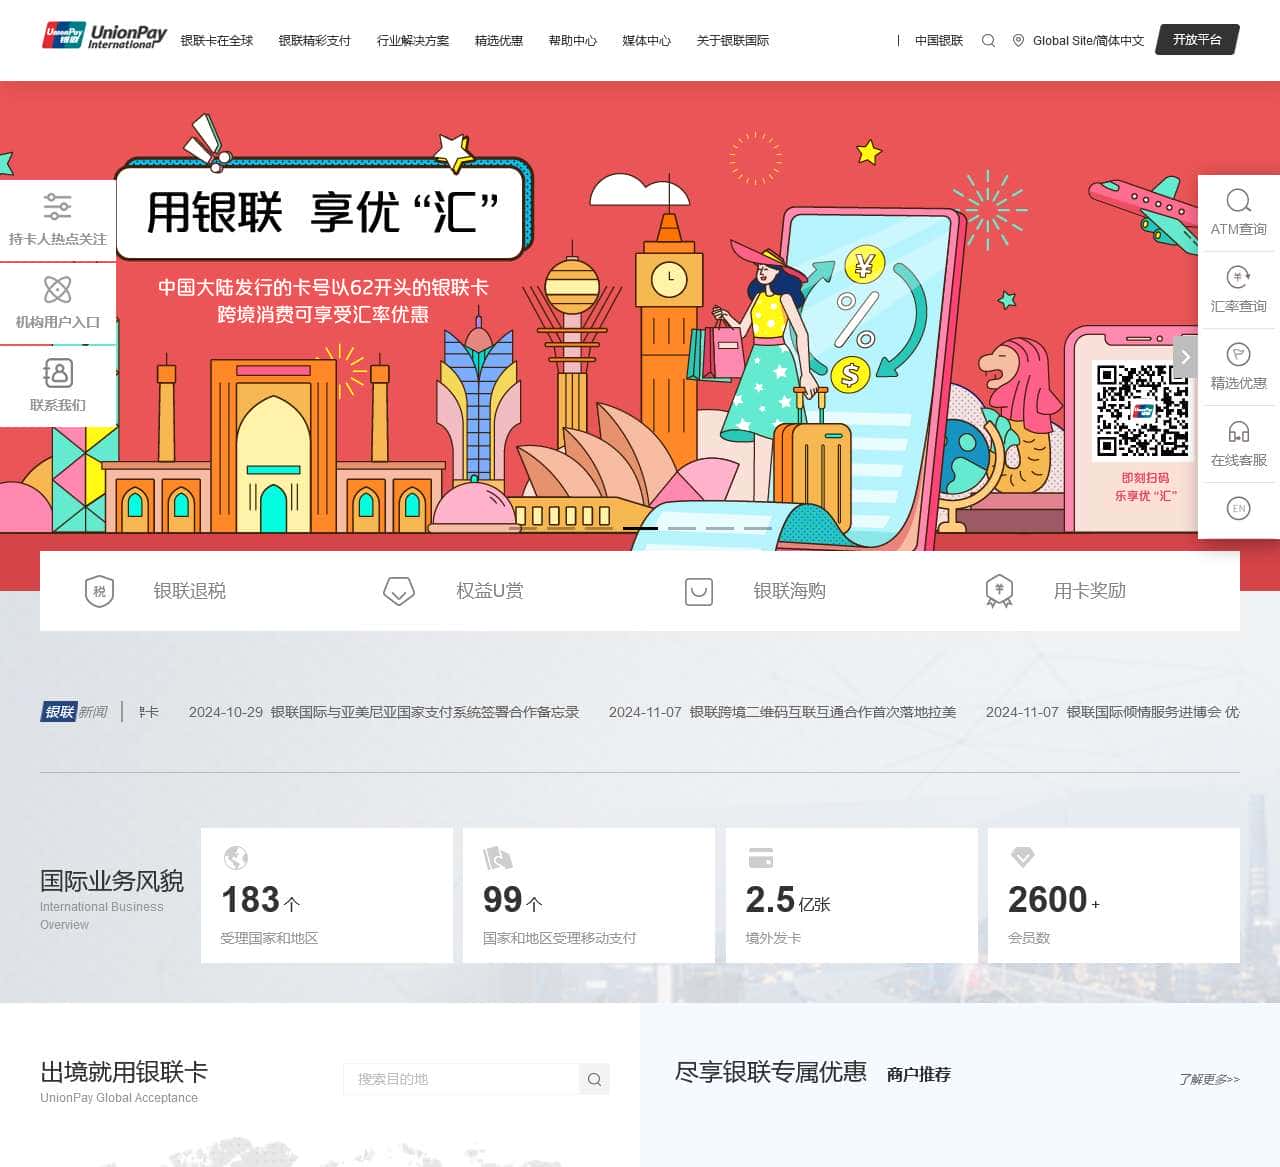Click the 开放平台 button
This screenshot has height=1167, width=1280.
pyautogui.click(x=1198, y=40)
